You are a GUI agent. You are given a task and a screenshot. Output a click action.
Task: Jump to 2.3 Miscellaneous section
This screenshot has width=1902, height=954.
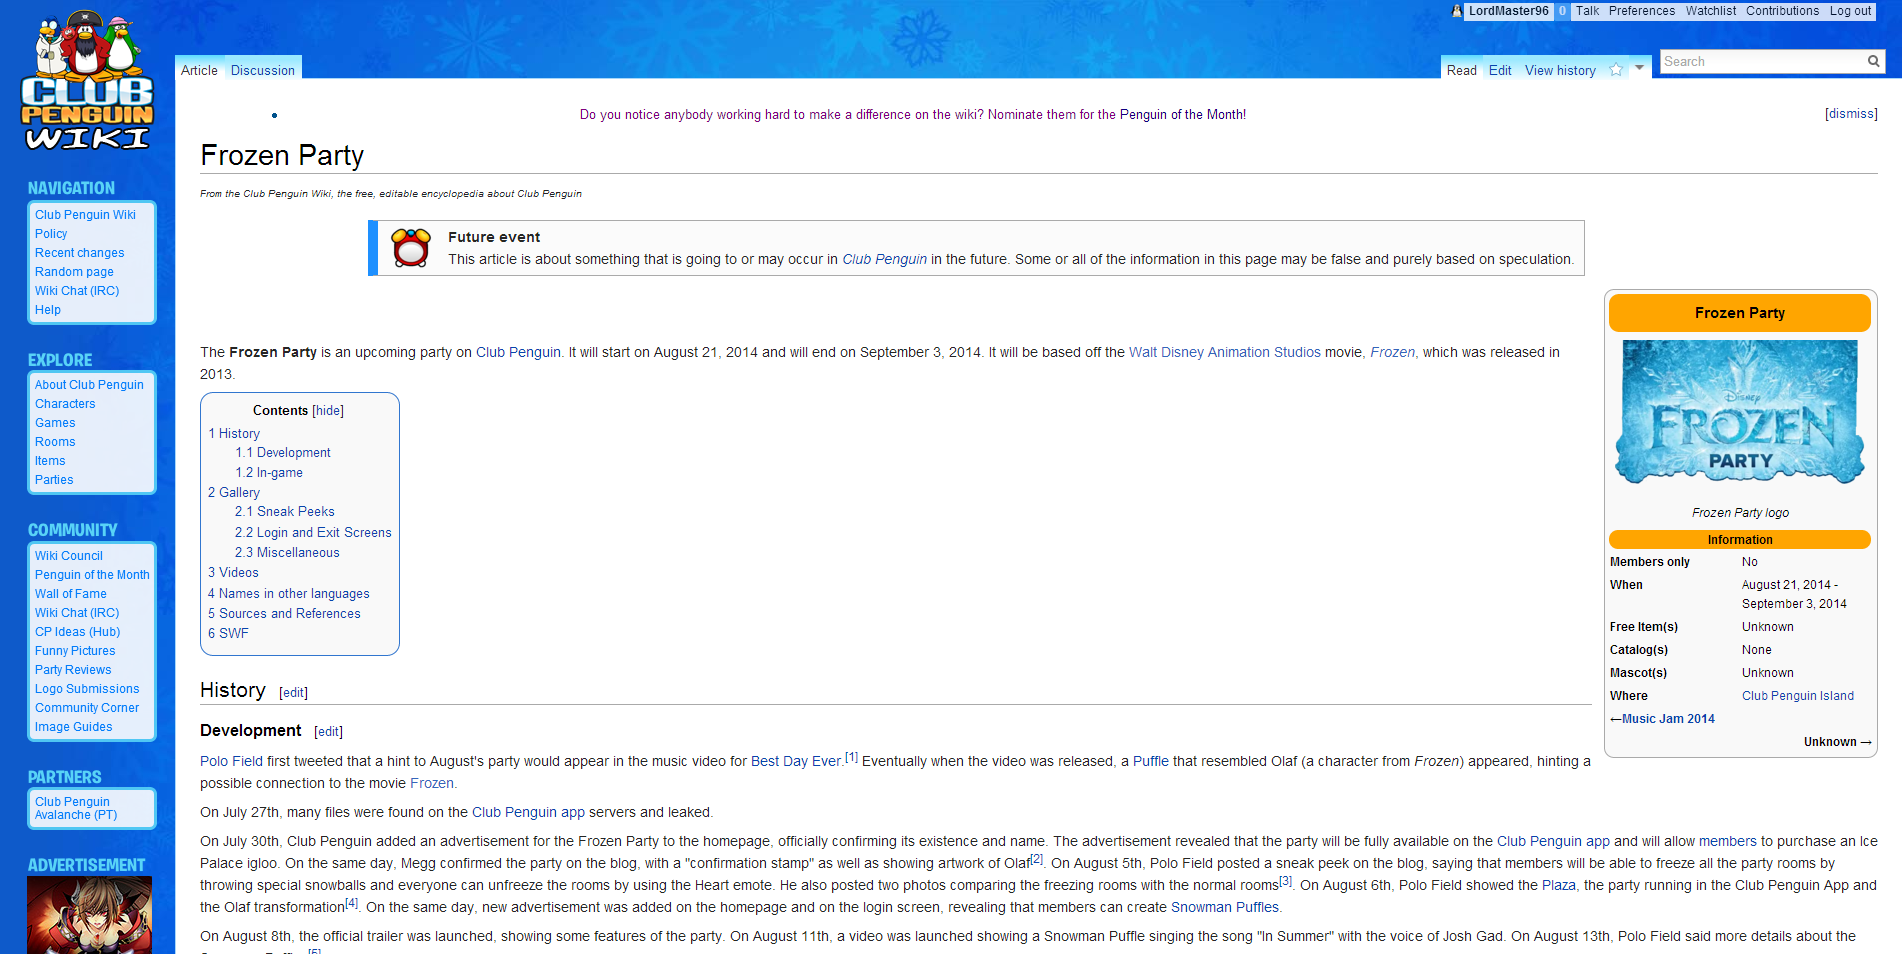[287, 553]
